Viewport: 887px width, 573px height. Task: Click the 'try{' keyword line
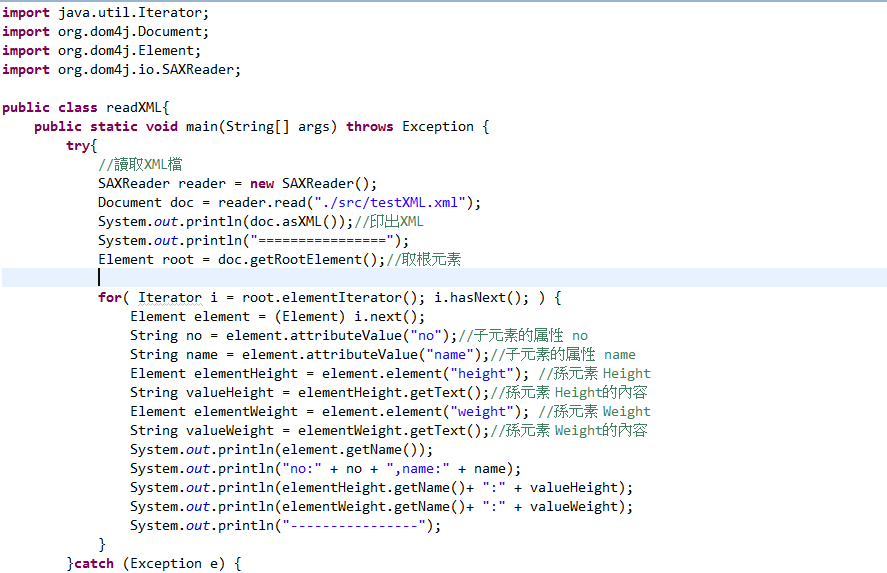[81, 146]
